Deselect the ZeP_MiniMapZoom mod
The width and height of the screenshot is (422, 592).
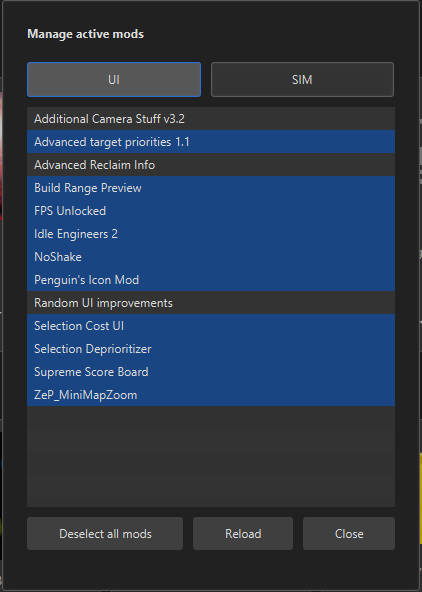point(211,395)
